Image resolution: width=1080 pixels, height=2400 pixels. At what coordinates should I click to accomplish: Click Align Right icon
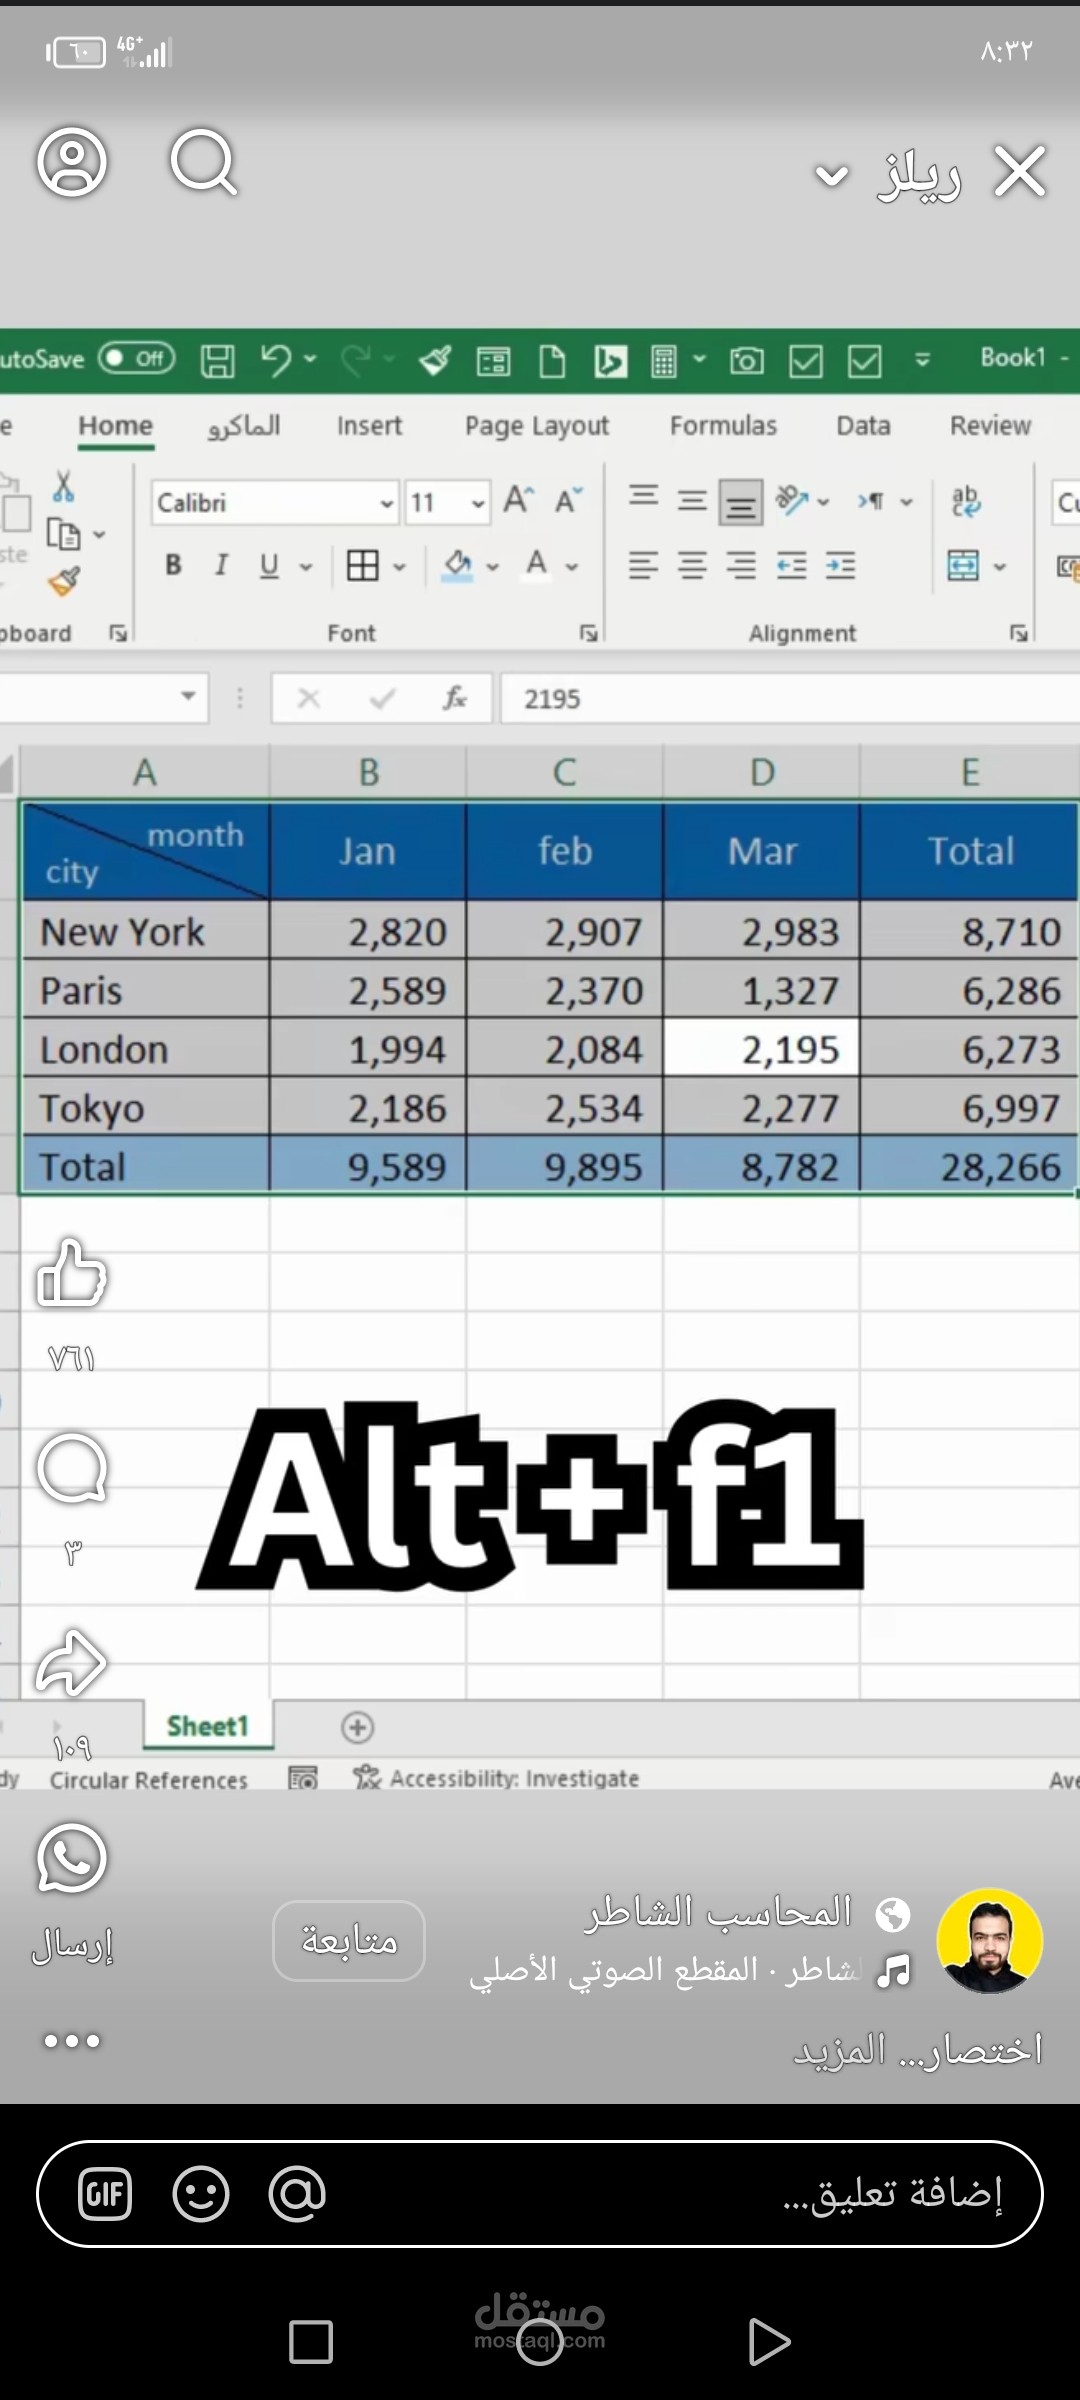pos(741,566)
